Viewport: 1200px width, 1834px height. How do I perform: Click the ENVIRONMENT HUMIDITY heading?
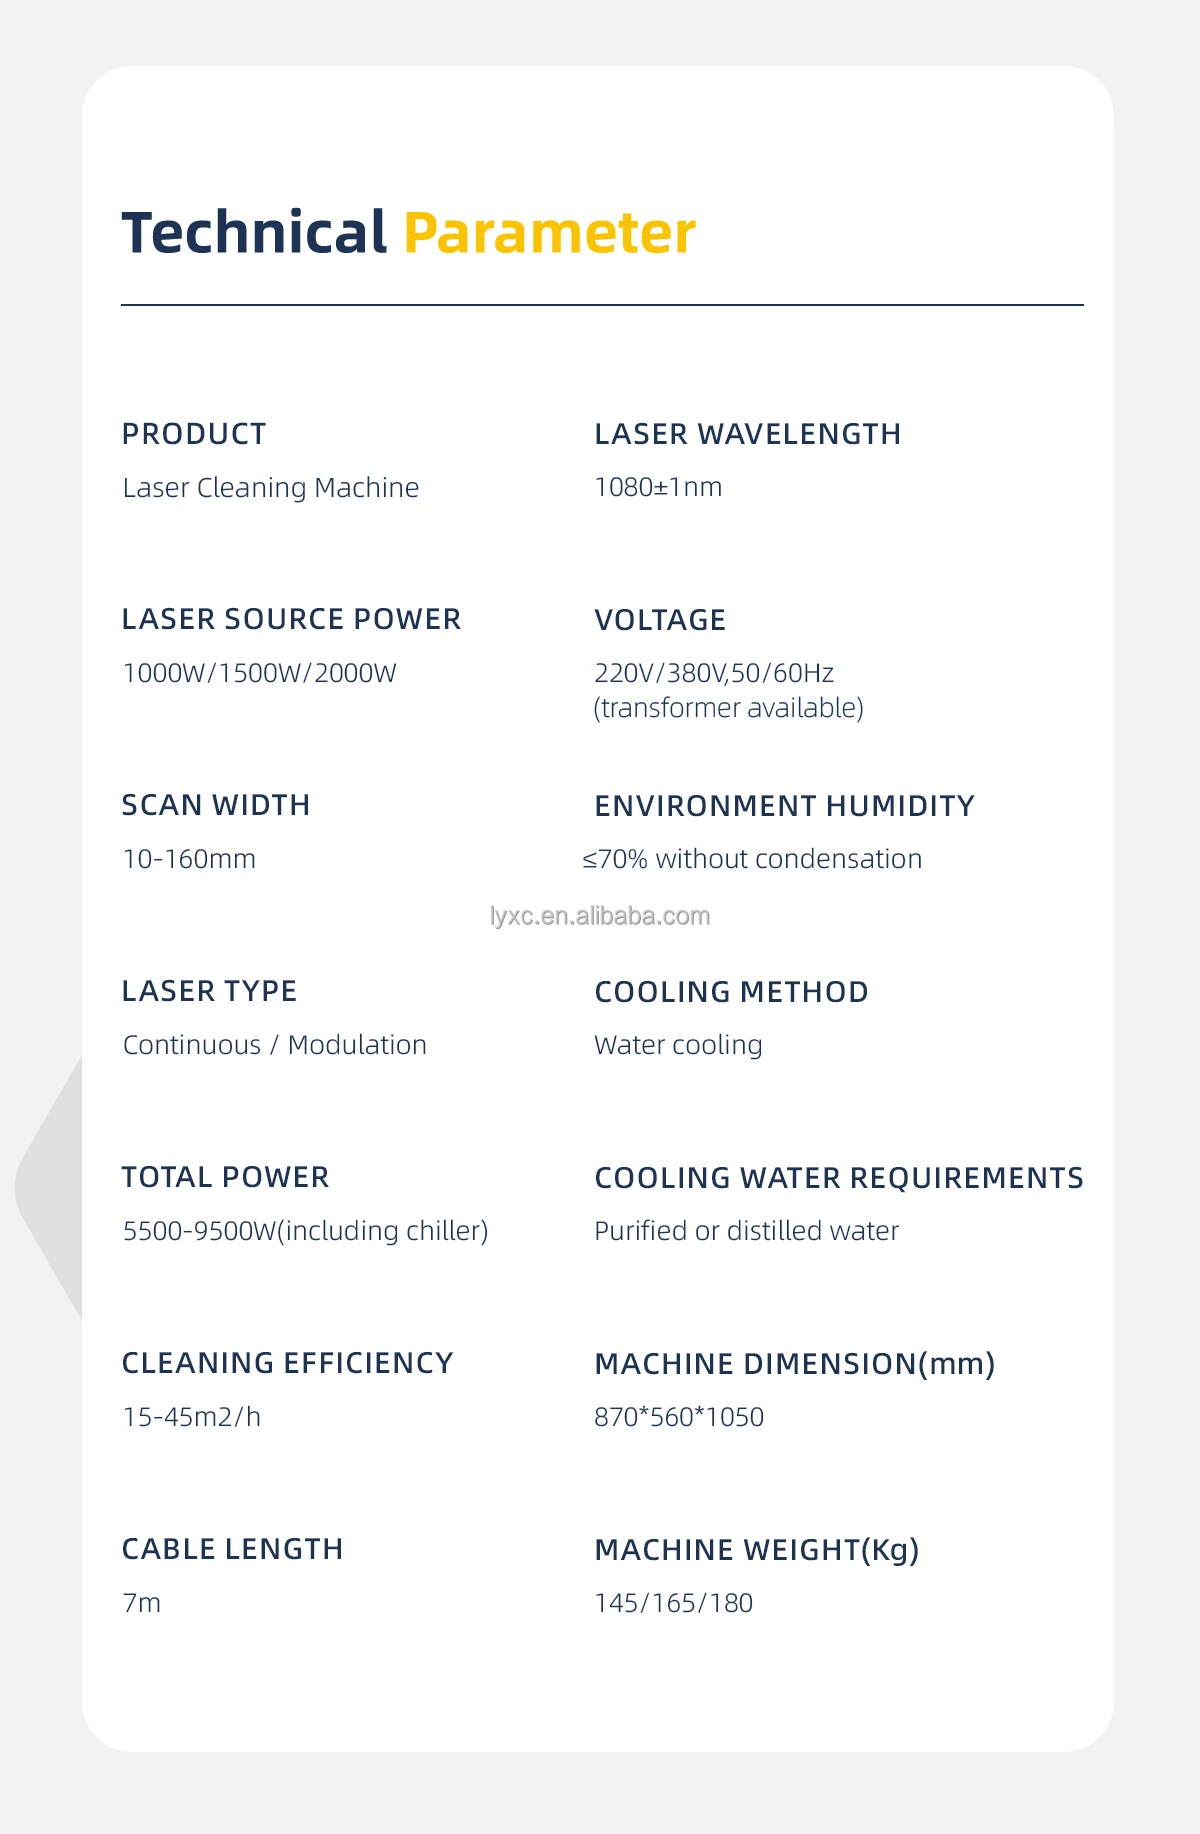pos(784,806)
